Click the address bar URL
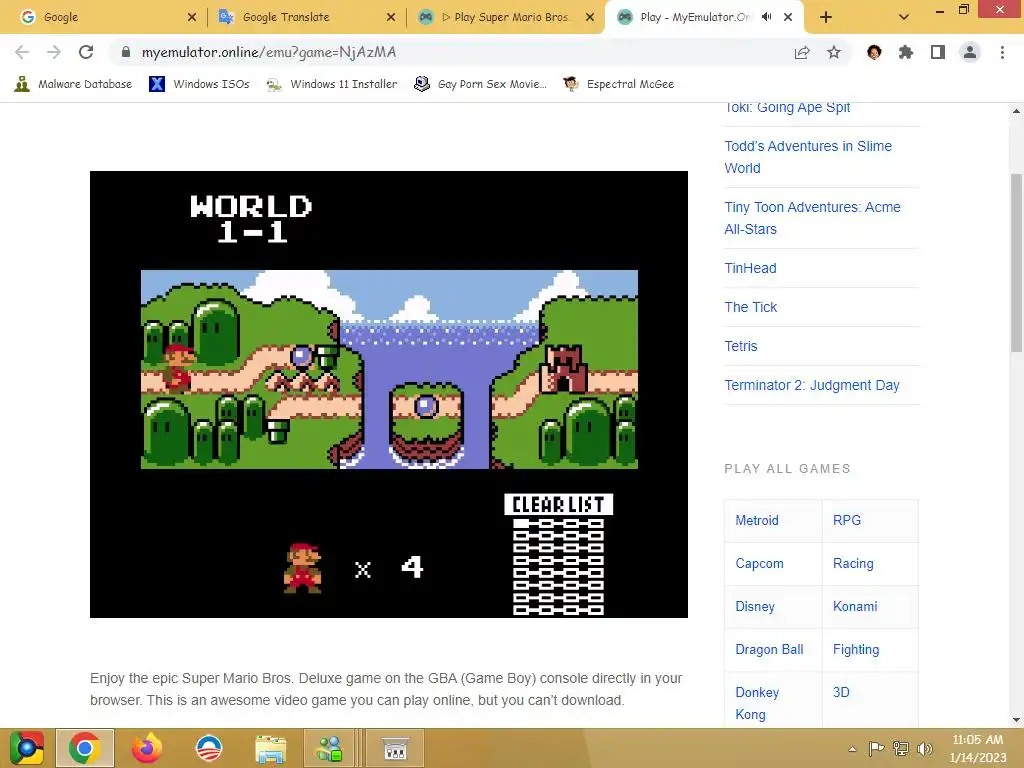Viewport: 1024px width, 768px height. click(x=268, y=52)
